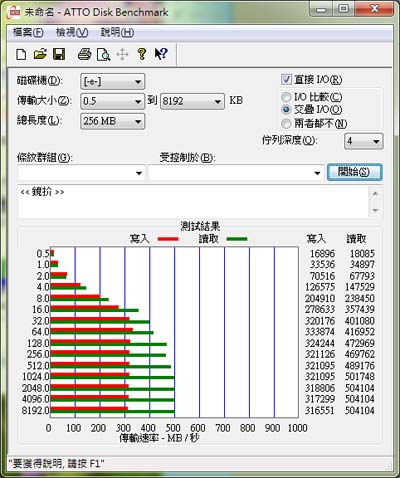
Task: Open the 說明(H) menu
Action: [117, 32]
